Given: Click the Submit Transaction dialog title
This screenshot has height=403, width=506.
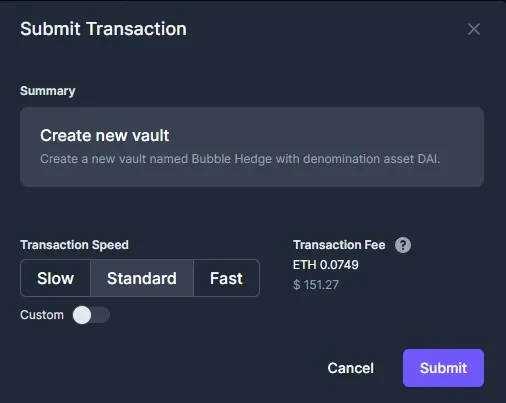Looking at the screenshot, I should coord(103,29).
